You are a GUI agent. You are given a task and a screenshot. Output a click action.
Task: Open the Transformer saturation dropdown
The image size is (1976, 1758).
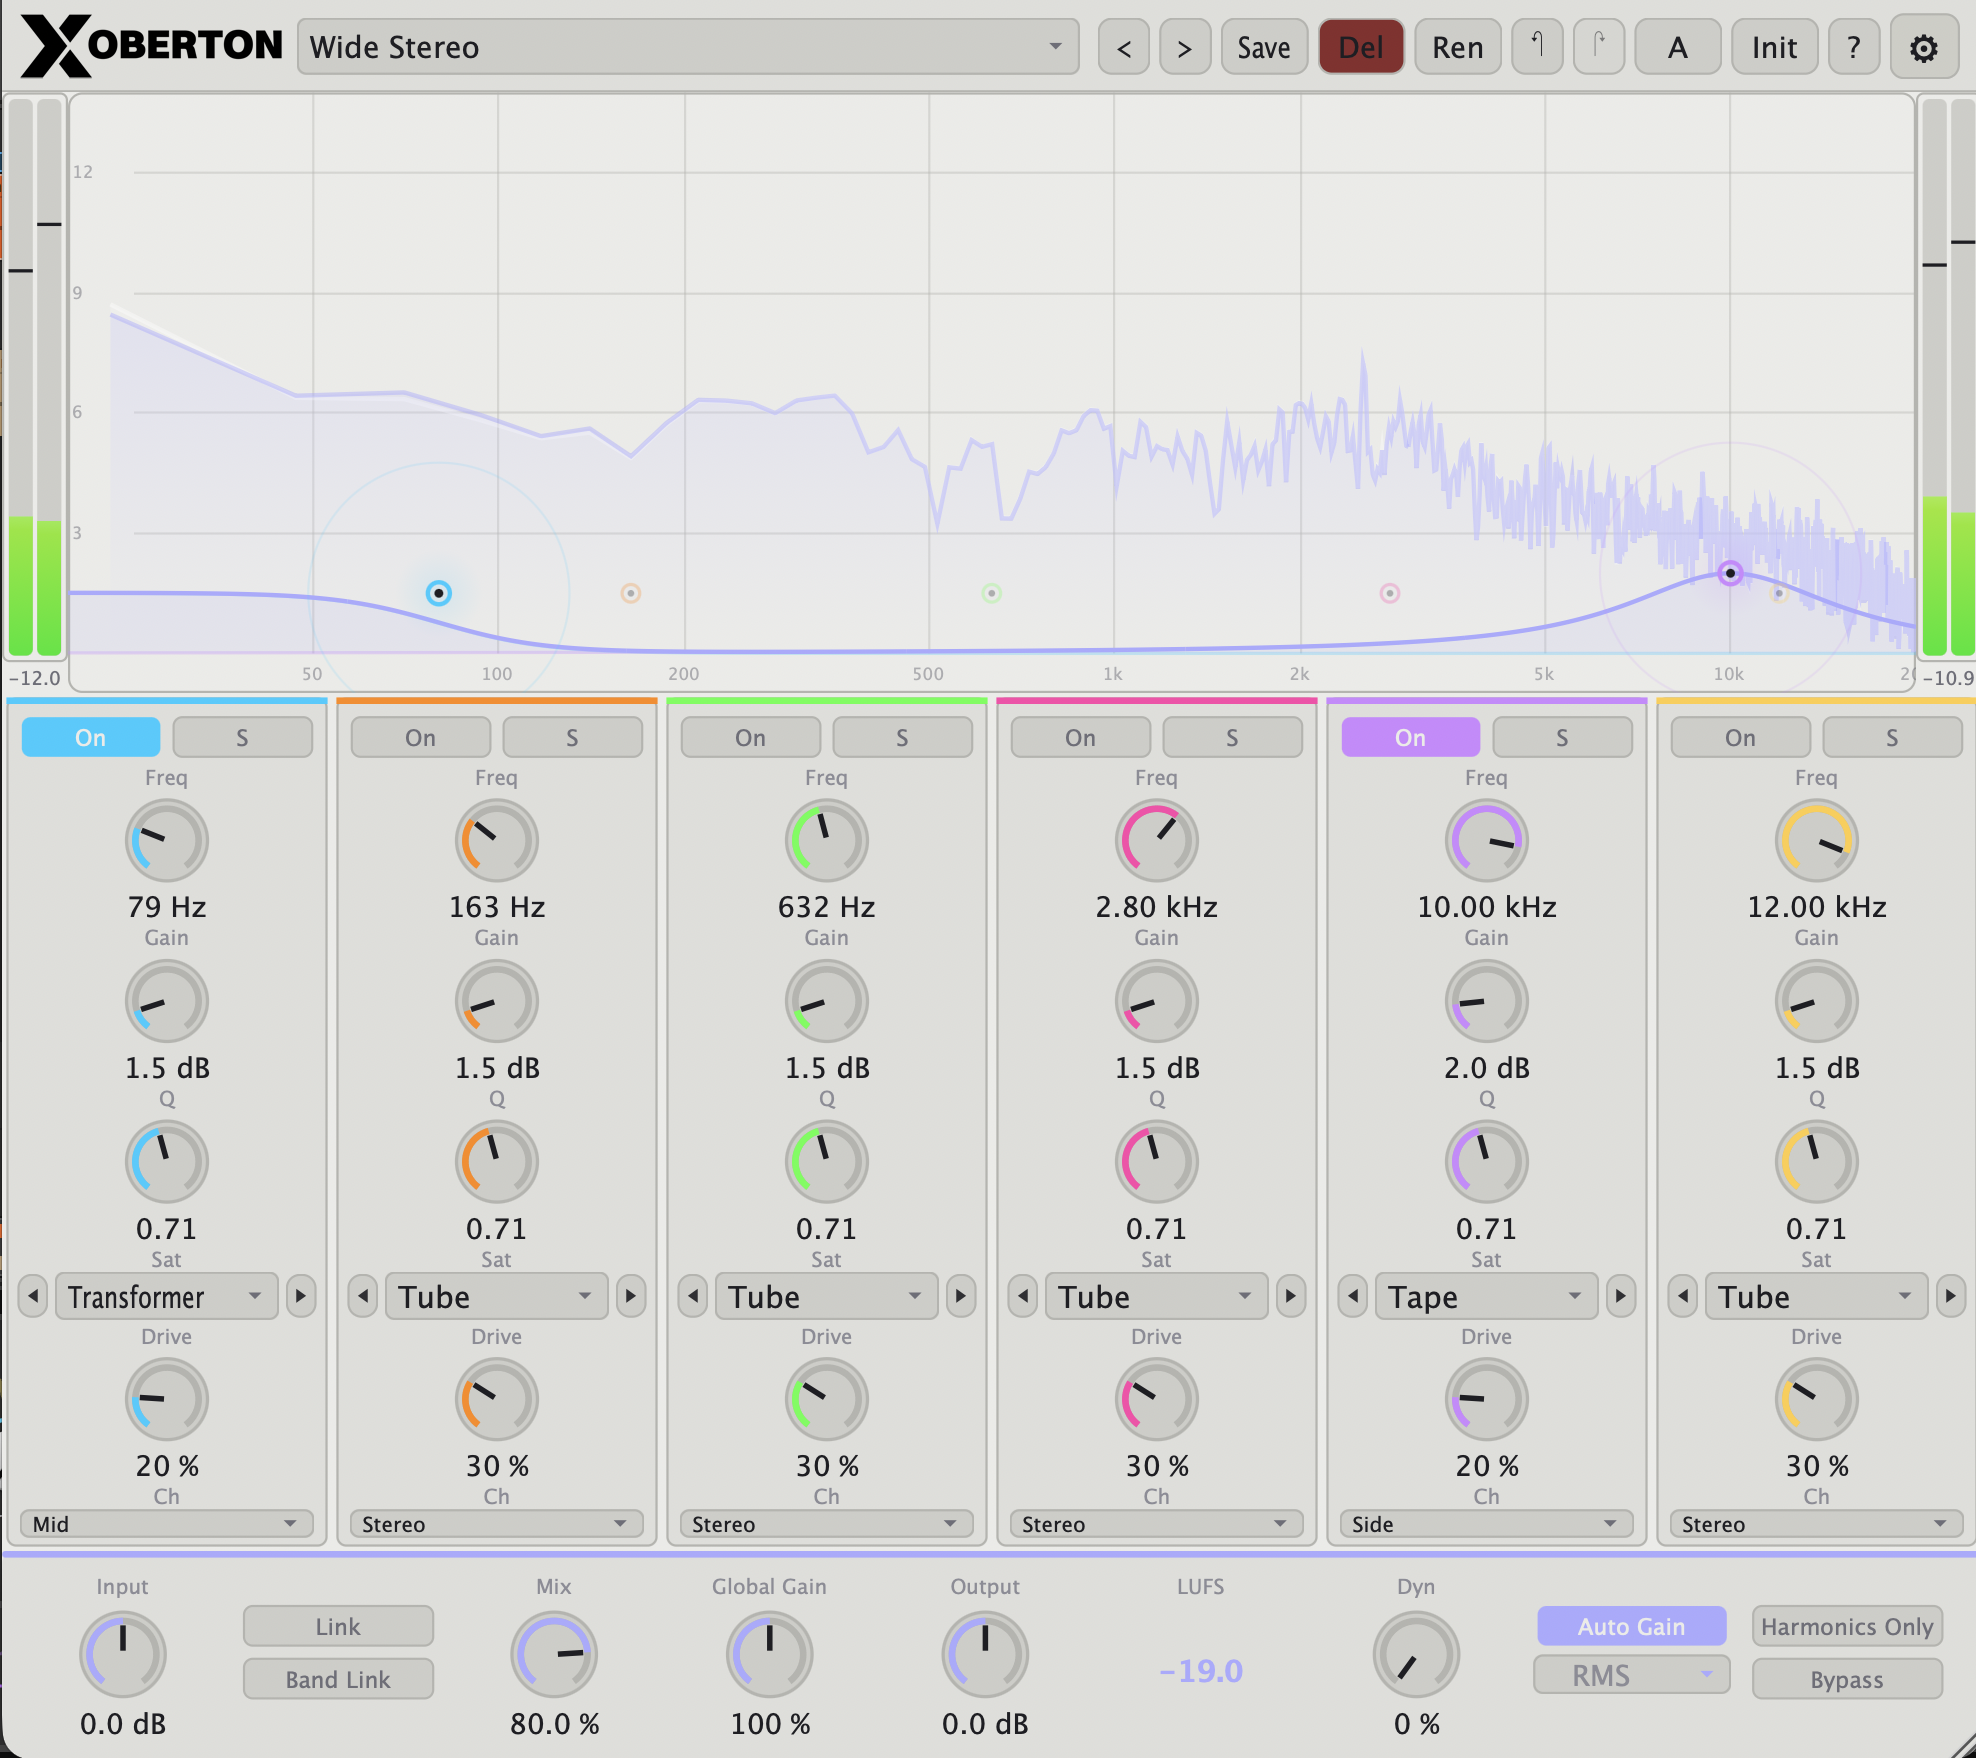[x=166, y=1296]
